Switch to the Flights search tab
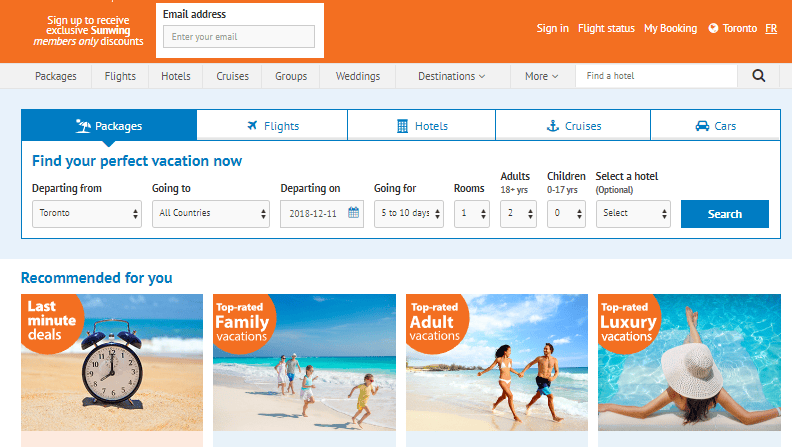 pyautogui.click(x=272, y=125)
